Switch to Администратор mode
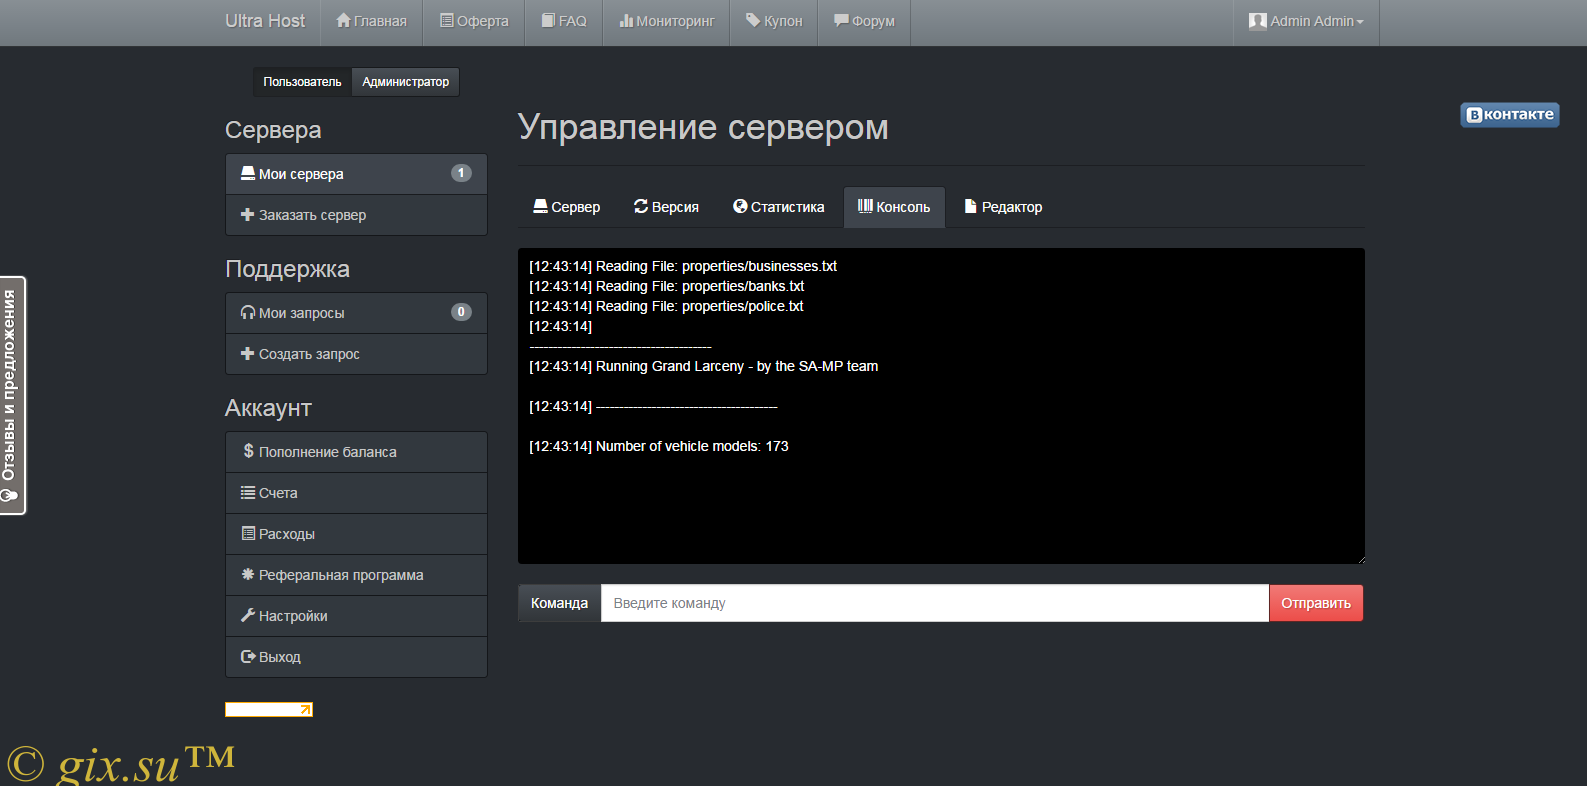This screenshot has height=786, width=1587. 405,82
